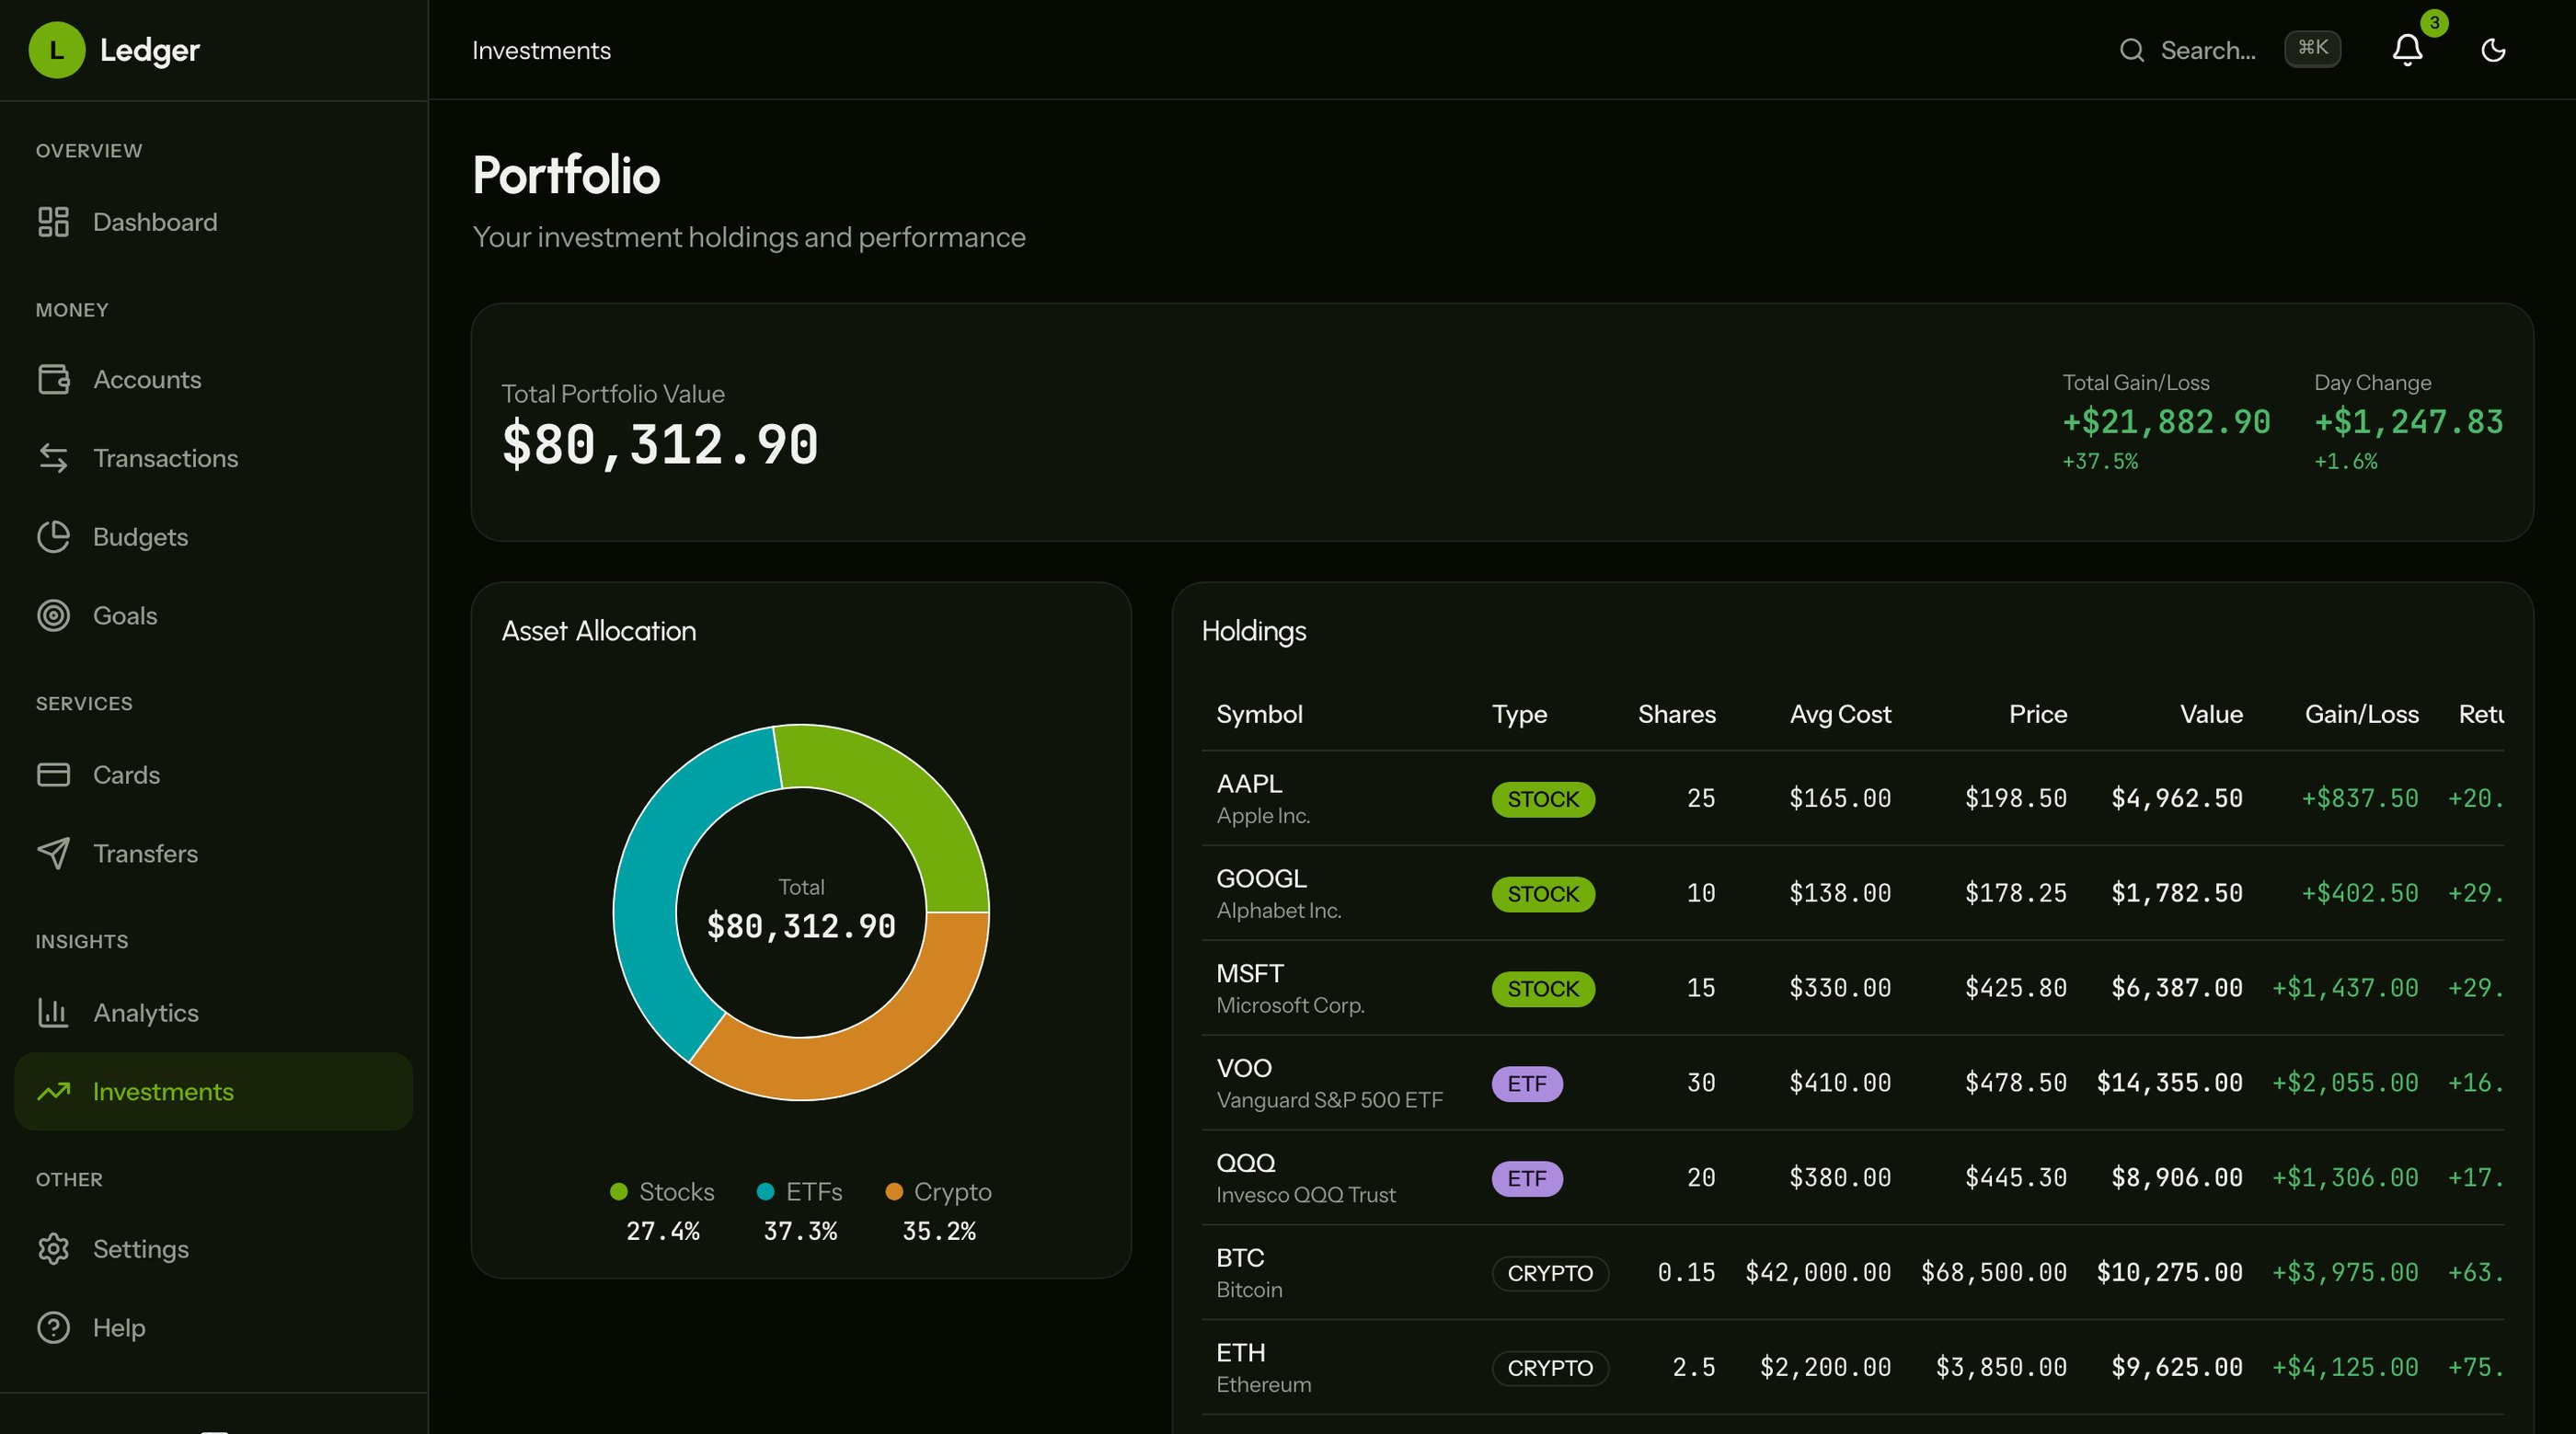Click the ETFs legend entry
Image resolution: width=2576 pixels, height=1434 pixels.
tap(800, 1210)
